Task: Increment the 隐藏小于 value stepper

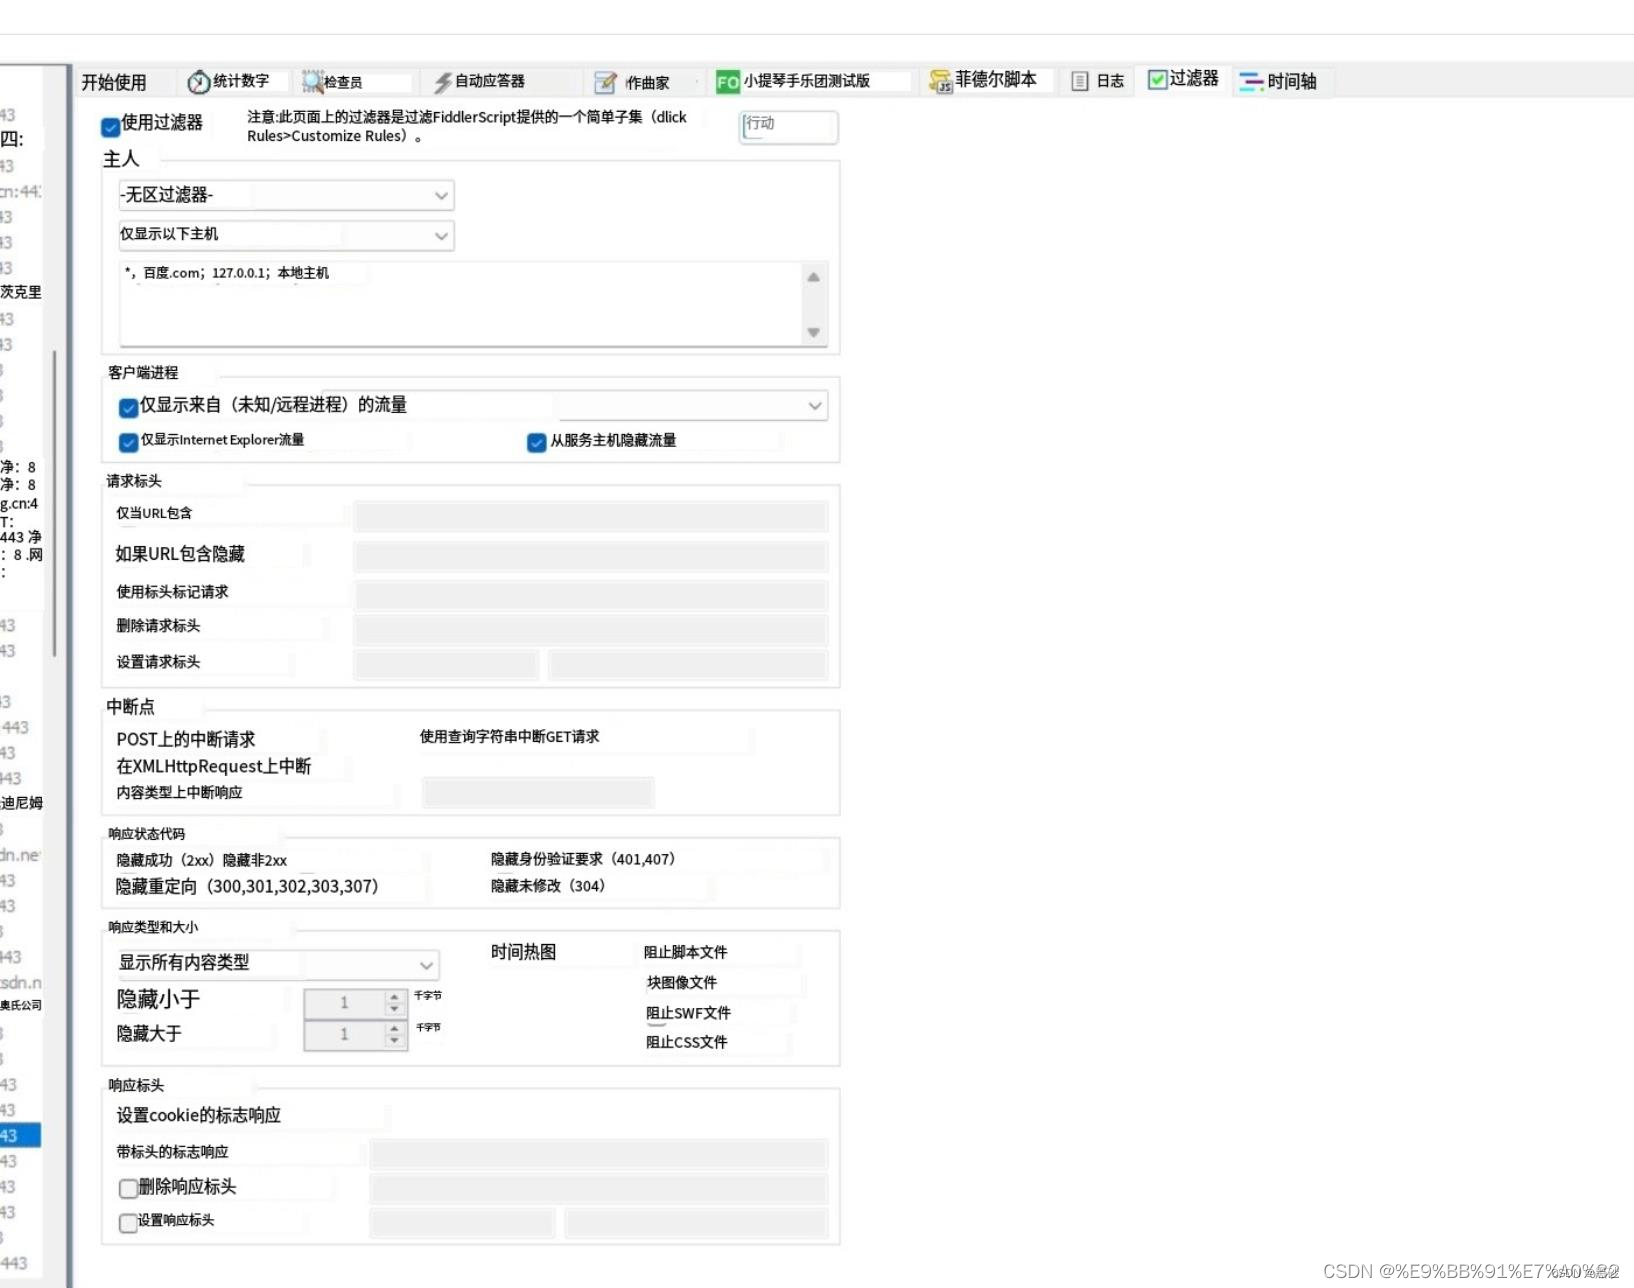Action: pyautogui.click(x=395, y=997)
